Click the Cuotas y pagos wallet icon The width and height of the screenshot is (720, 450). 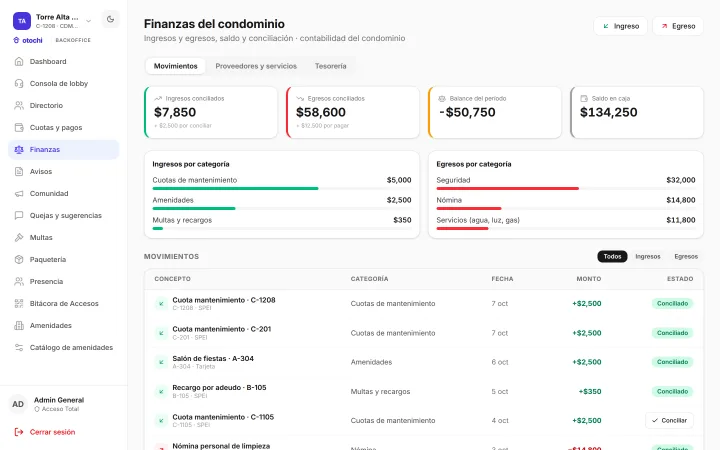19,128
